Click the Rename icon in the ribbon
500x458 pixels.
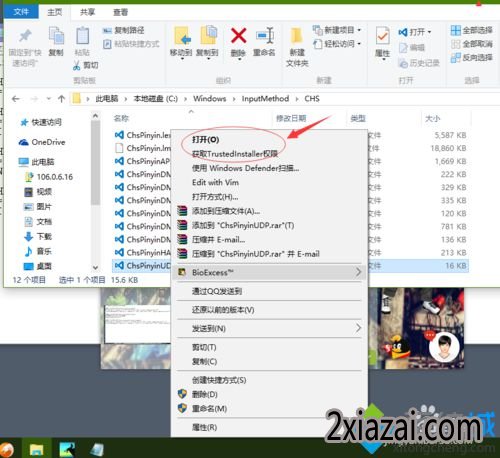click(265, 36)
